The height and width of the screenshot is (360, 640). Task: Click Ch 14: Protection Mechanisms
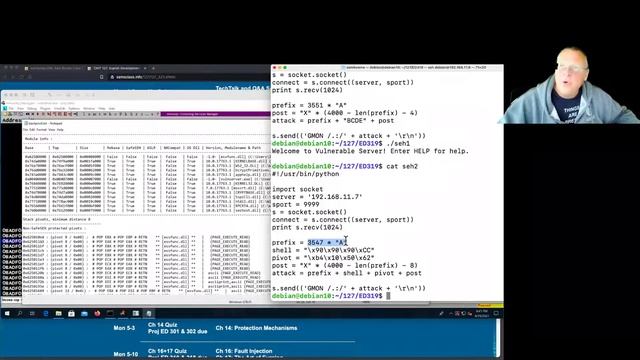(256, 328)
